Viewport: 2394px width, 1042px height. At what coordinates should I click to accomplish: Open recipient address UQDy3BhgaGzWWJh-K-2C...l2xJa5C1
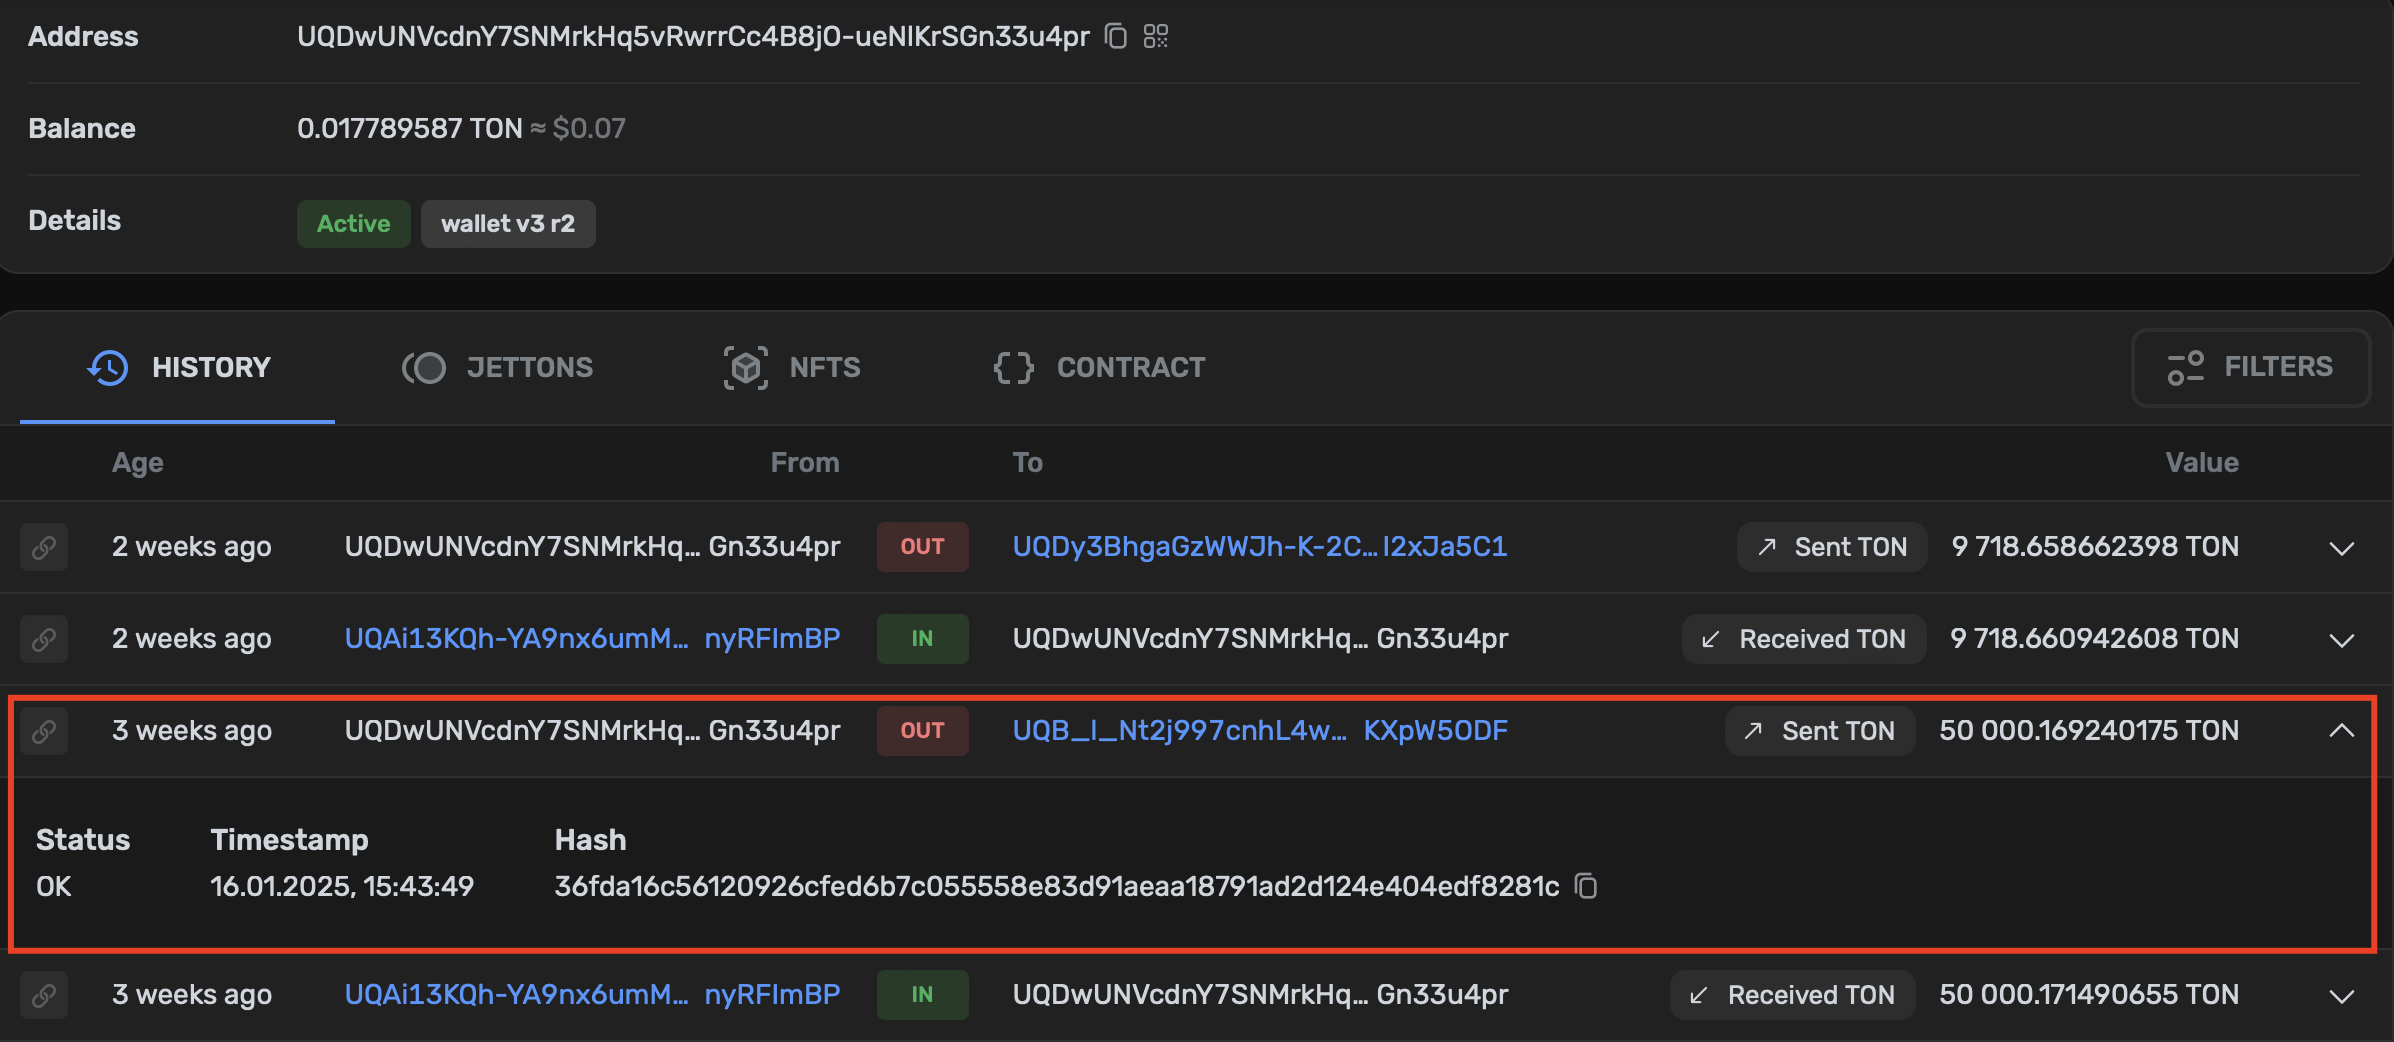click(1260, 547)
